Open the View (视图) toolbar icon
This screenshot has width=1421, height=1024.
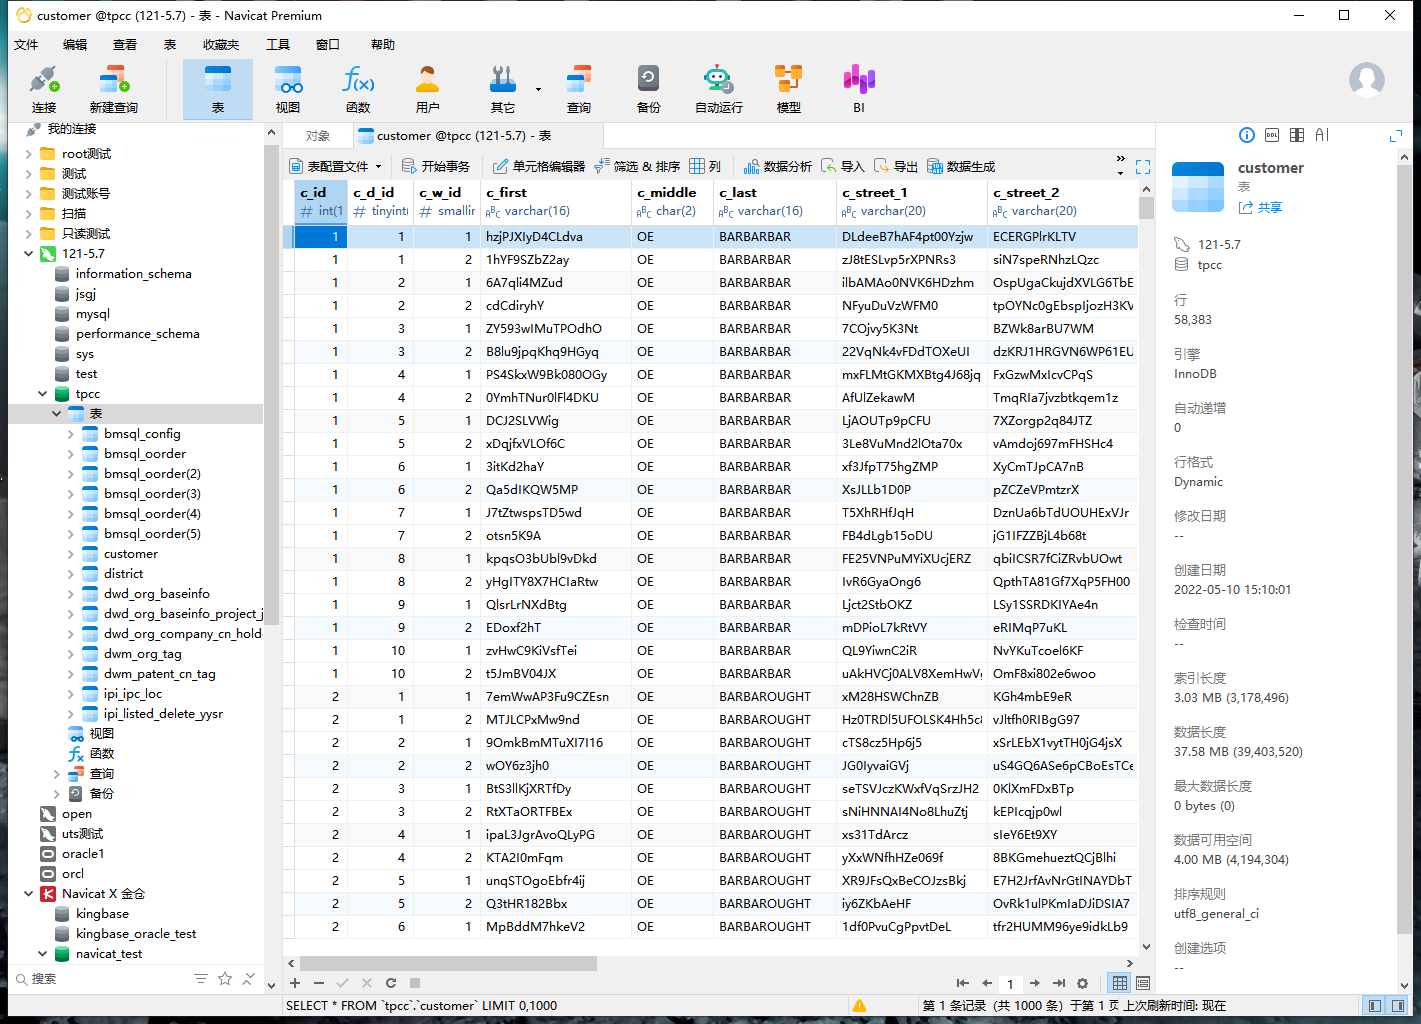[288, 89]
